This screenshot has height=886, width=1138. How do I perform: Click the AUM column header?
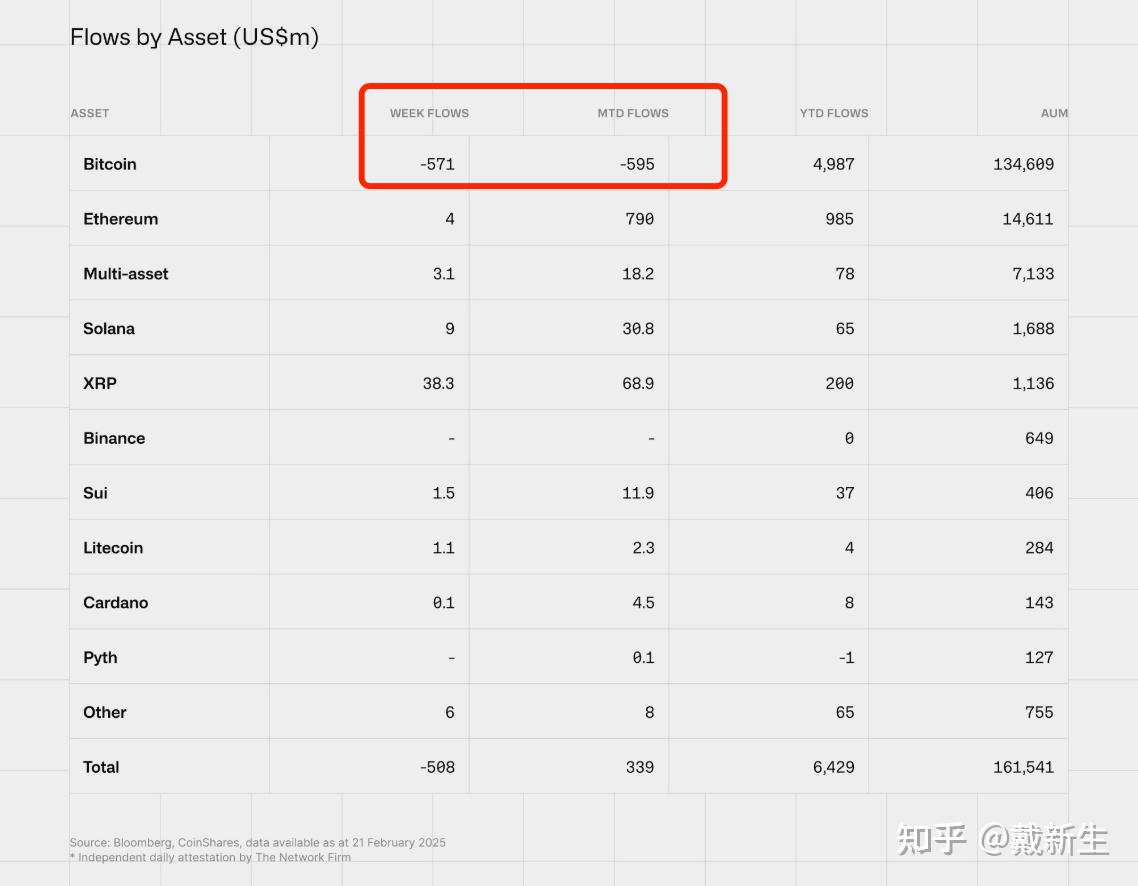(x=1054, y=113)
